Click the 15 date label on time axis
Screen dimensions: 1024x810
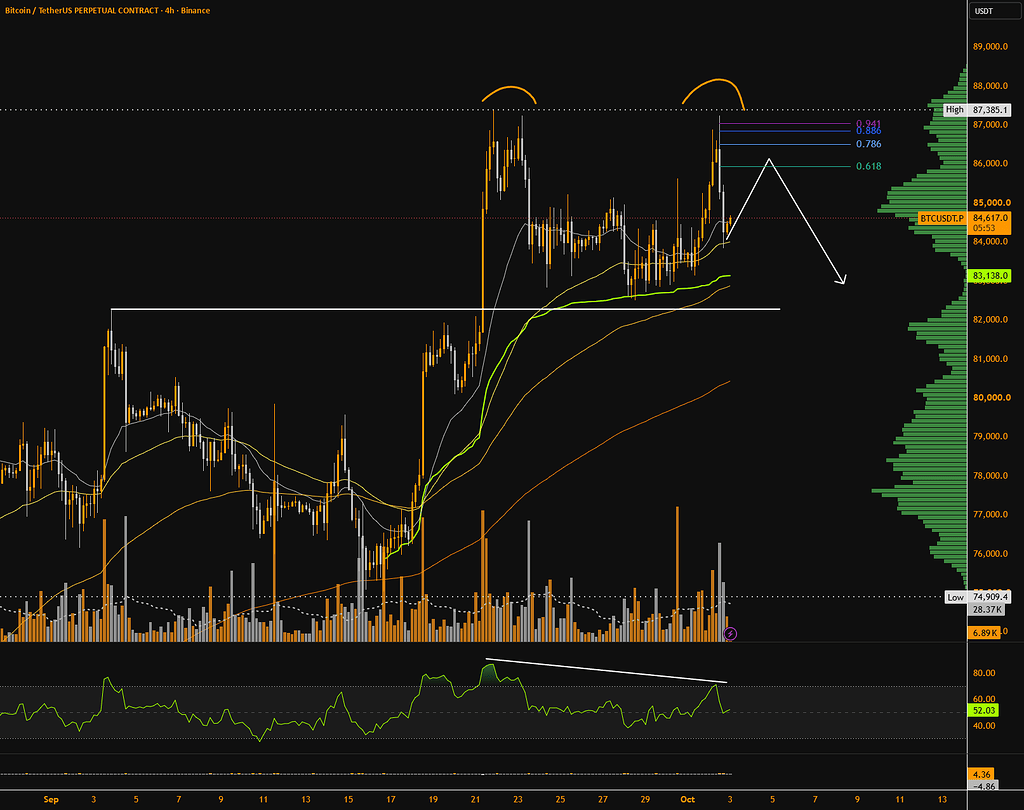coord(348,800)
